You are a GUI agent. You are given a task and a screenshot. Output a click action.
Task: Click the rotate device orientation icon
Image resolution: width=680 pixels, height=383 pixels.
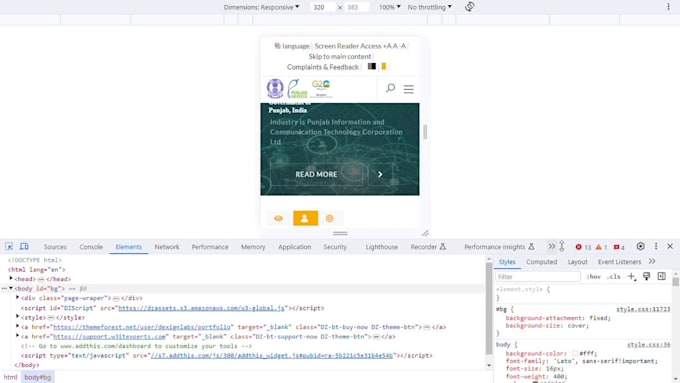coord(470,7)
